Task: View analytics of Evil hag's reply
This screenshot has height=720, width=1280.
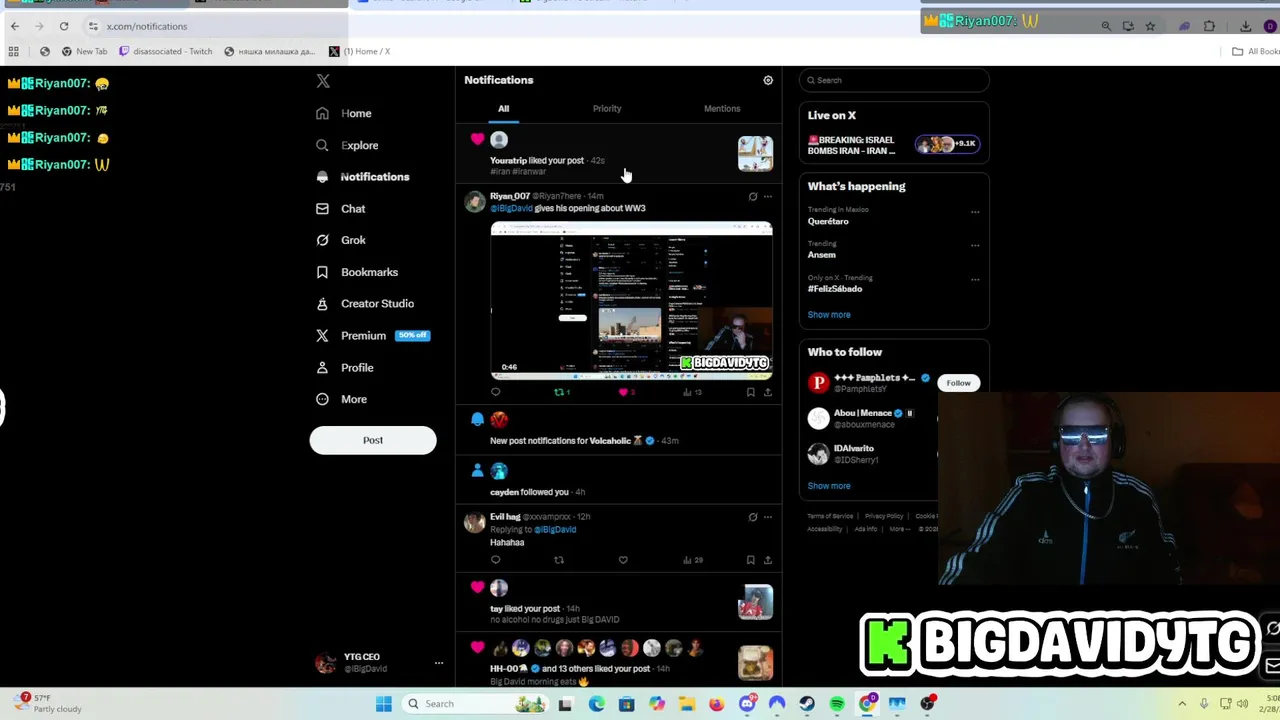Action: pyautogui.click(x=692, y=561)
